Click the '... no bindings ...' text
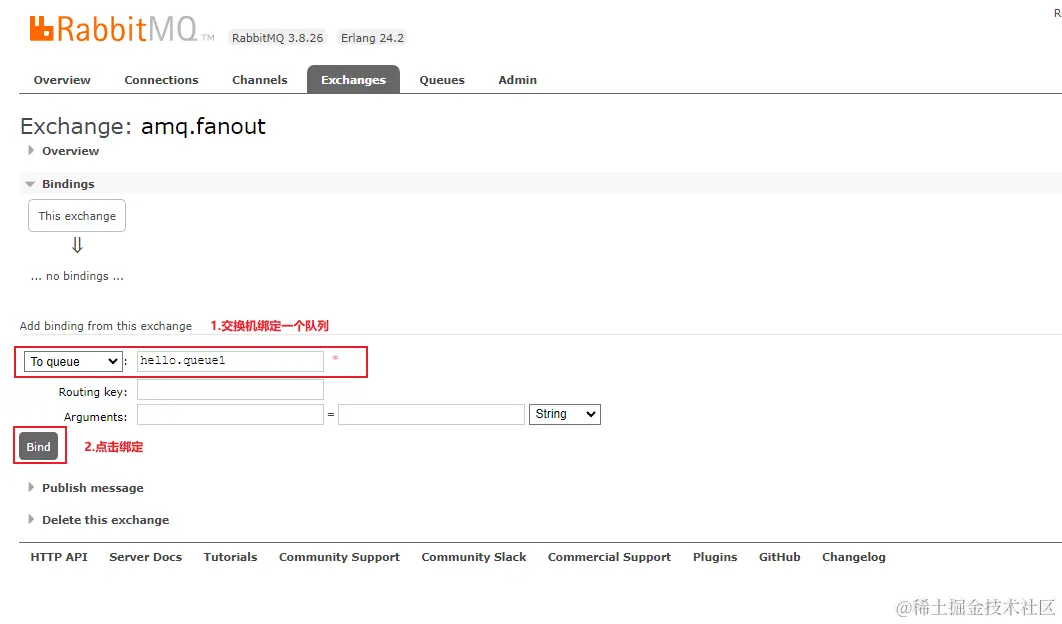The height and width of the screenshot is (624, 1062). (x=77, y=276)
